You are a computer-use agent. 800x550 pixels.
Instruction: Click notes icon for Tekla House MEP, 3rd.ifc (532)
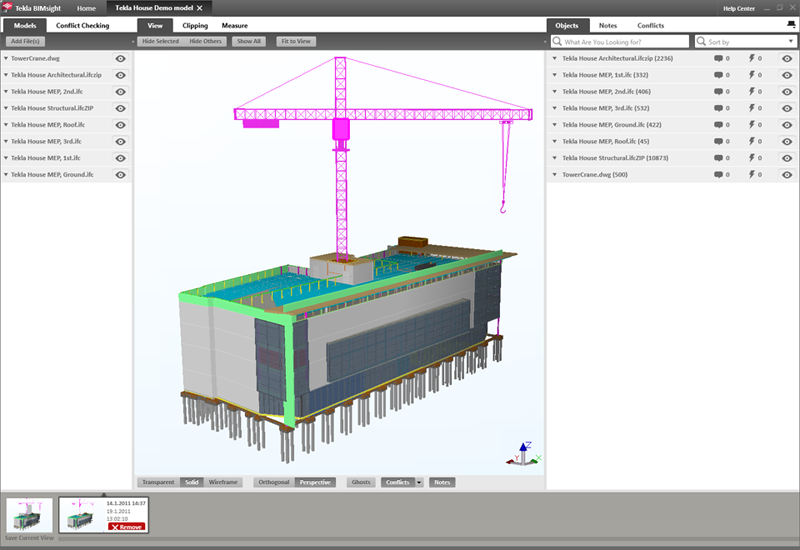718,108
